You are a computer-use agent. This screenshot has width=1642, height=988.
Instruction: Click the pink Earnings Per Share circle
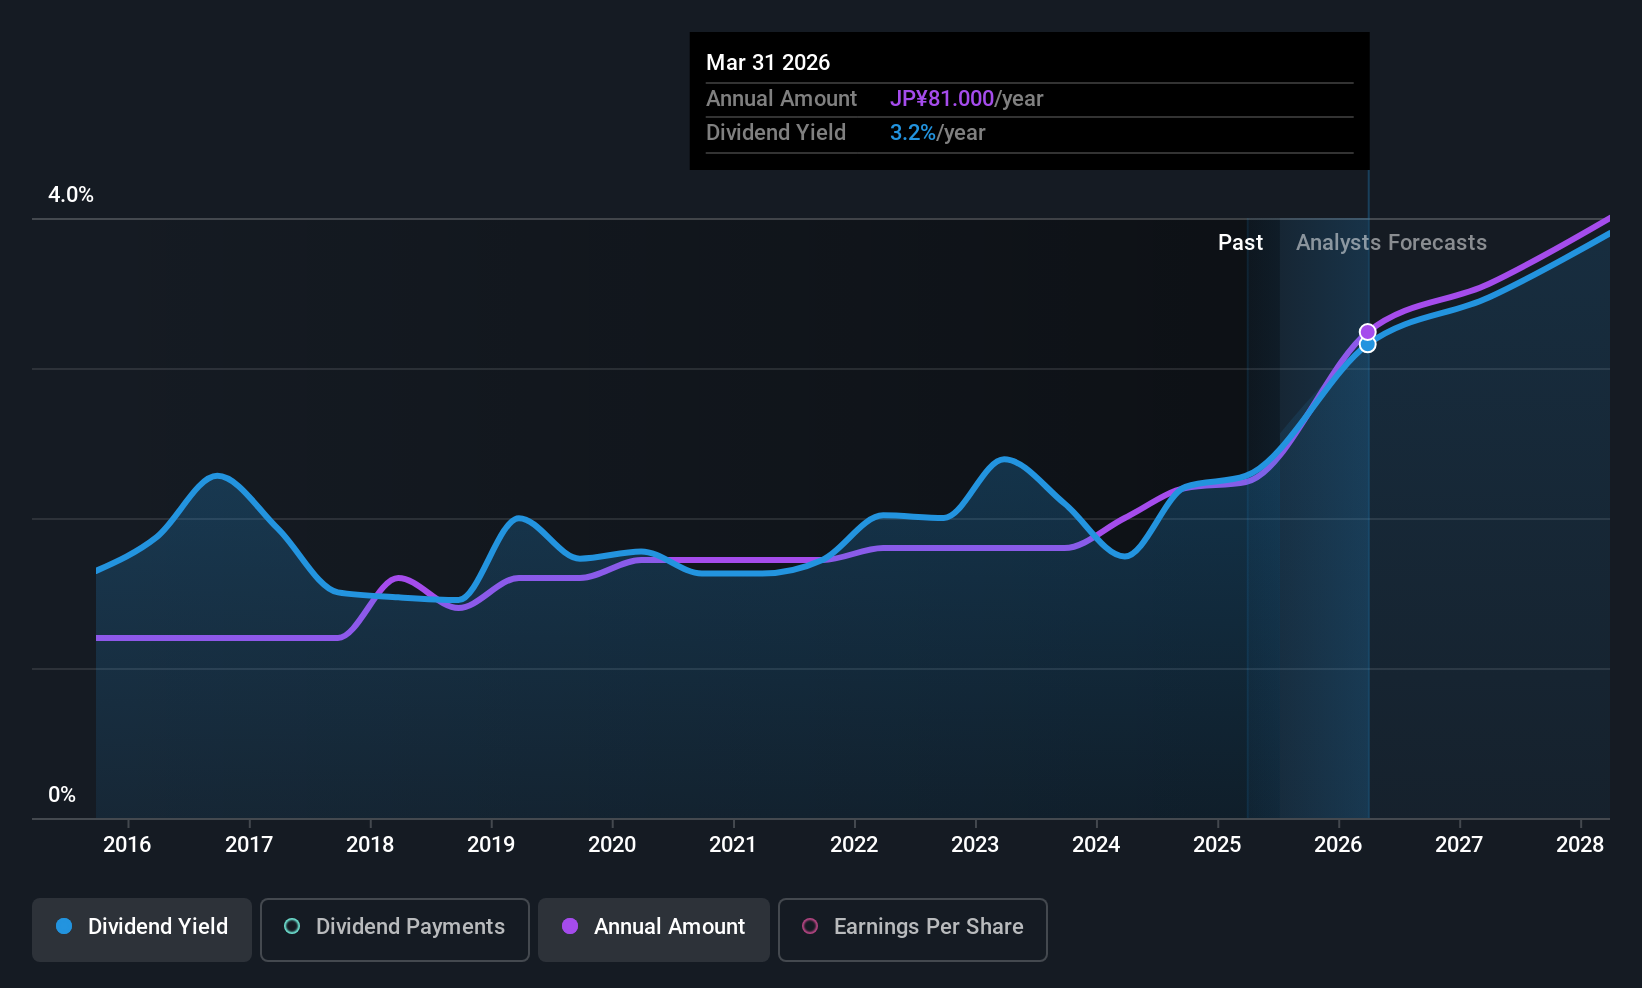click(810, 926)
